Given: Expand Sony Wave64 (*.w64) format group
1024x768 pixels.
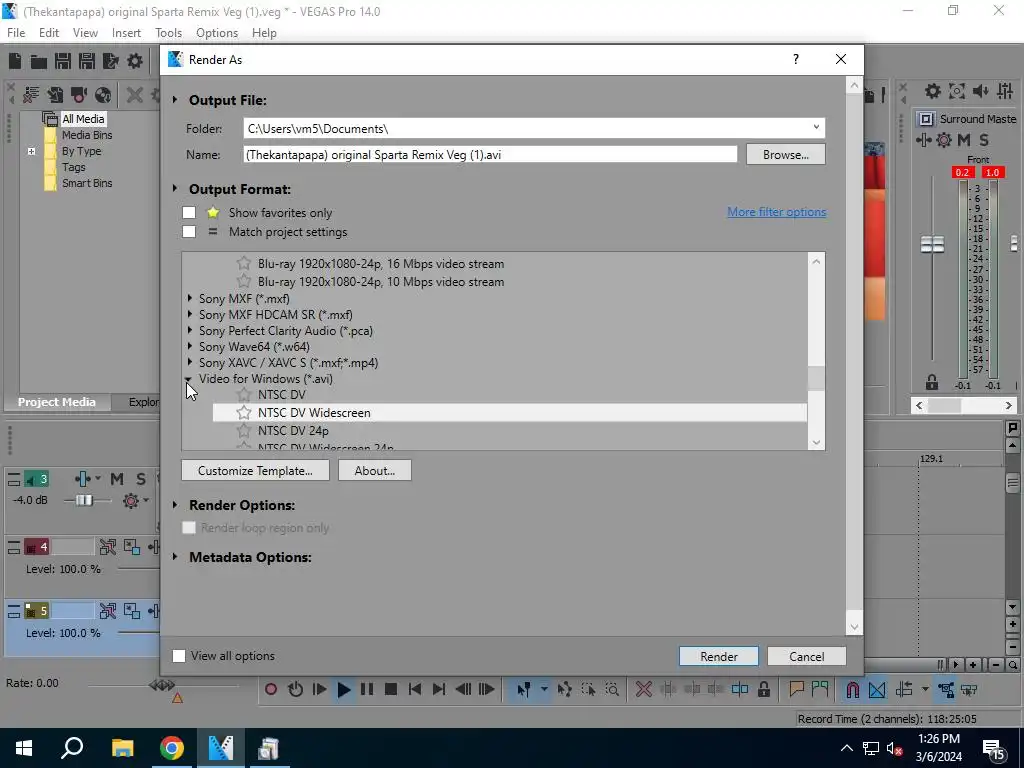Looking at the screenshot, I should pos(189,346).
